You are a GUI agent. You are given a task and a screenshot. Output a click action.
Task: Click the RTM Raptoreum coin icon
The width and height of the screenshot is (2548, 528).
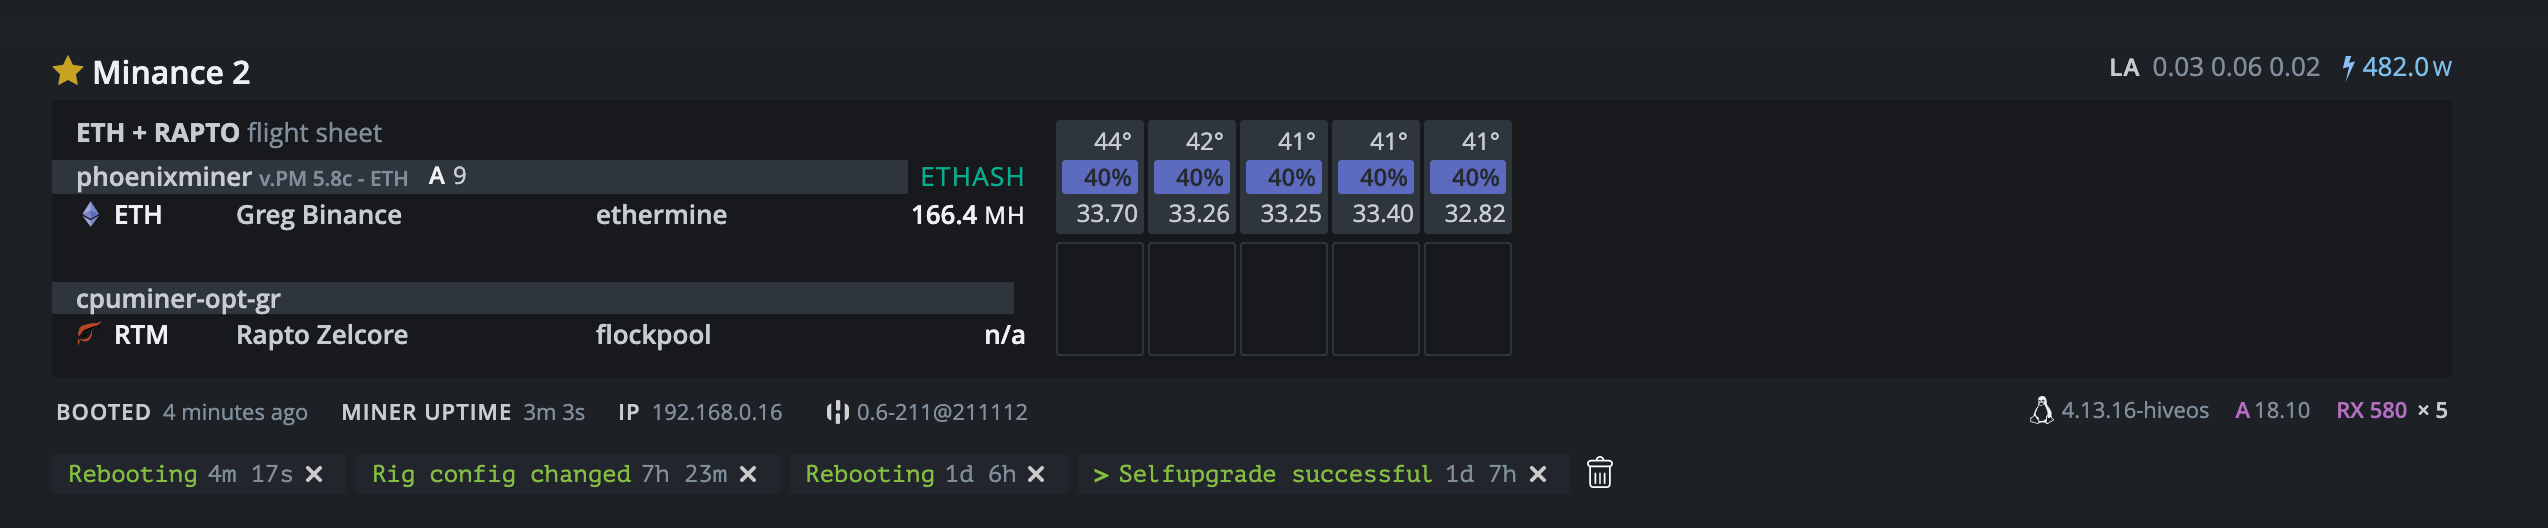(x=90, y=334)
